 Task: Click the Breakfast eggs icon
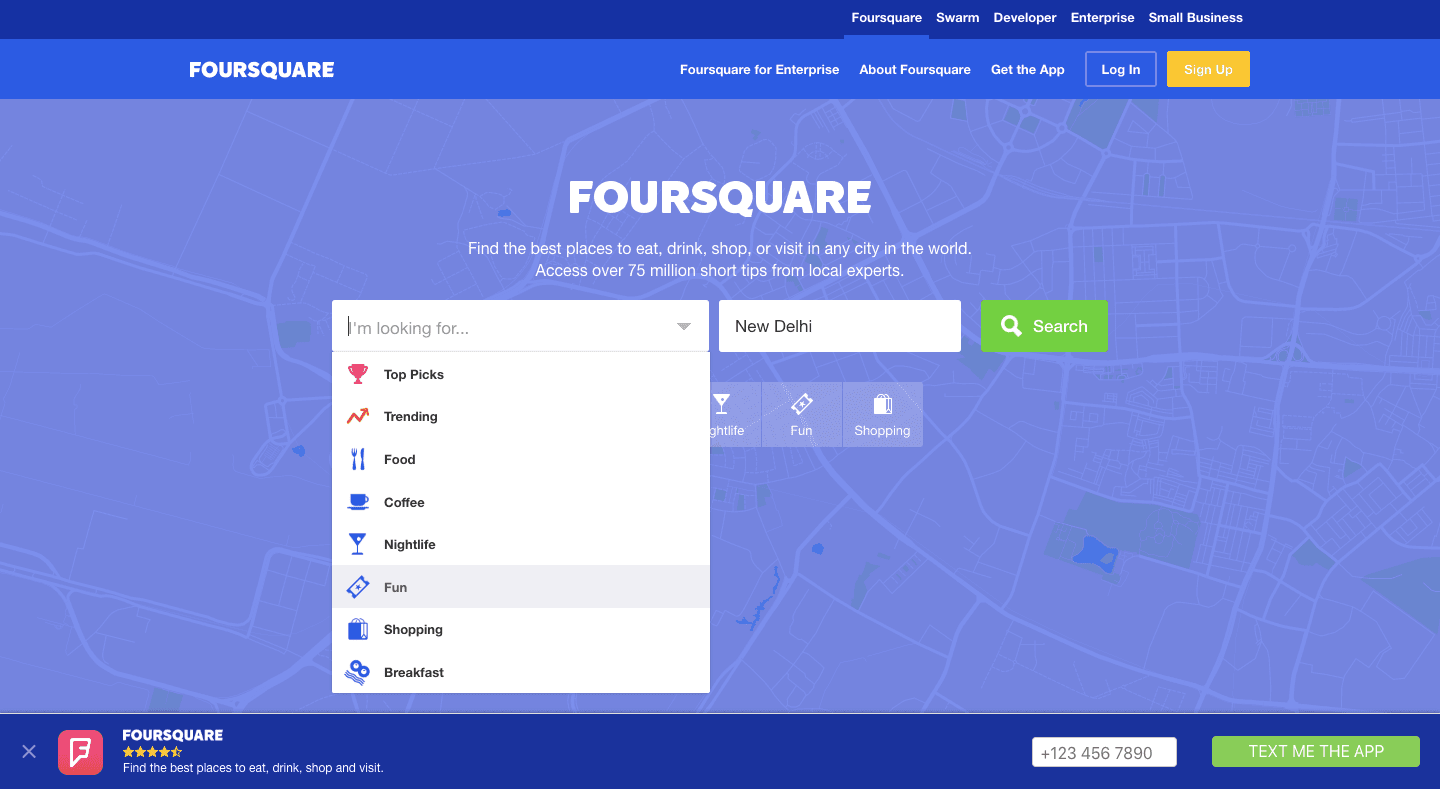pos(358,672)
